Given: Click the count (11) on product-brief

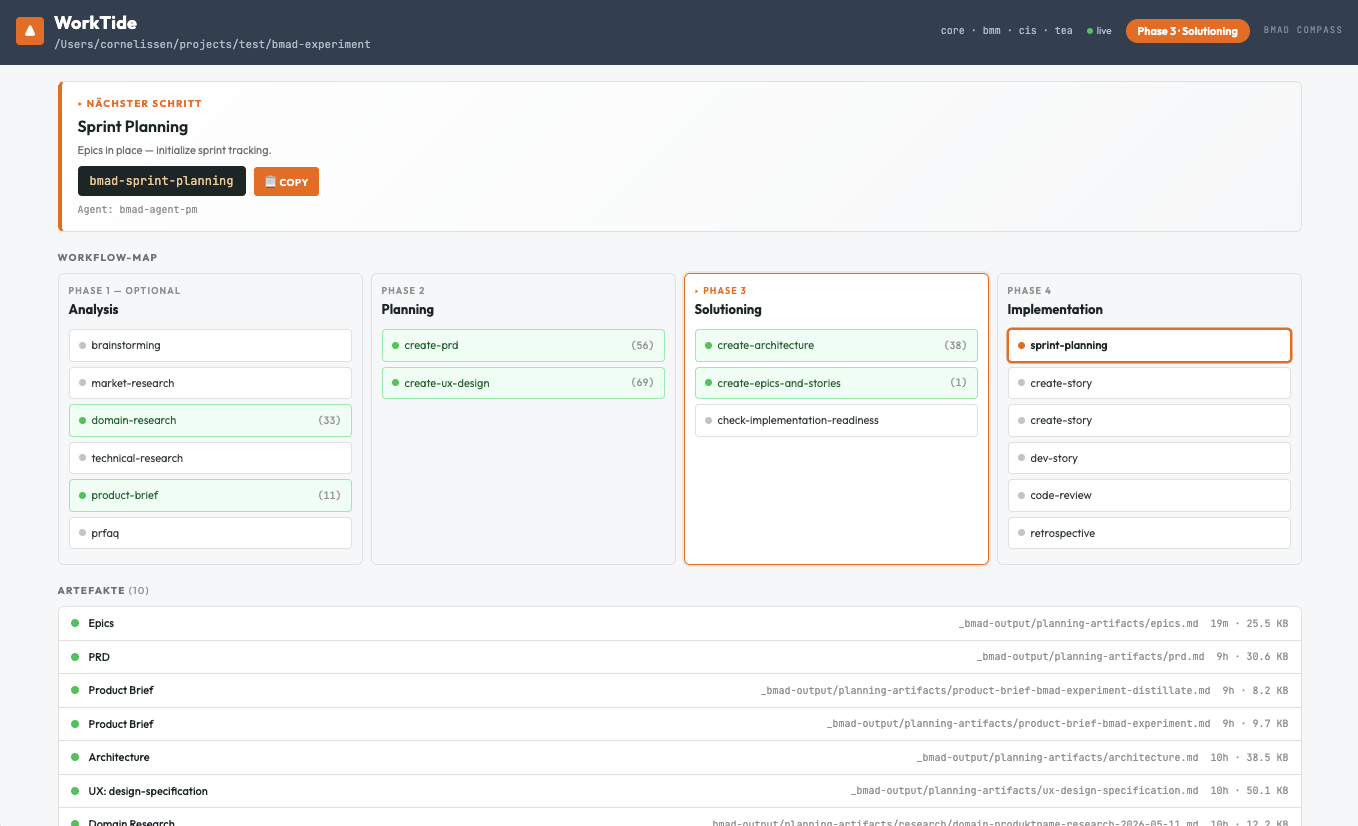Looking at the screenshot, I should (x=330, y=495).
